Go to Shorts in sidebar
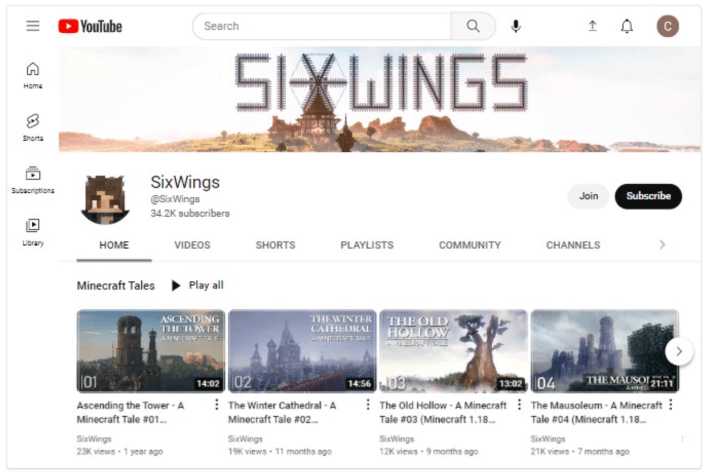Viewport: 708px width, 475px height. (33, 127)
